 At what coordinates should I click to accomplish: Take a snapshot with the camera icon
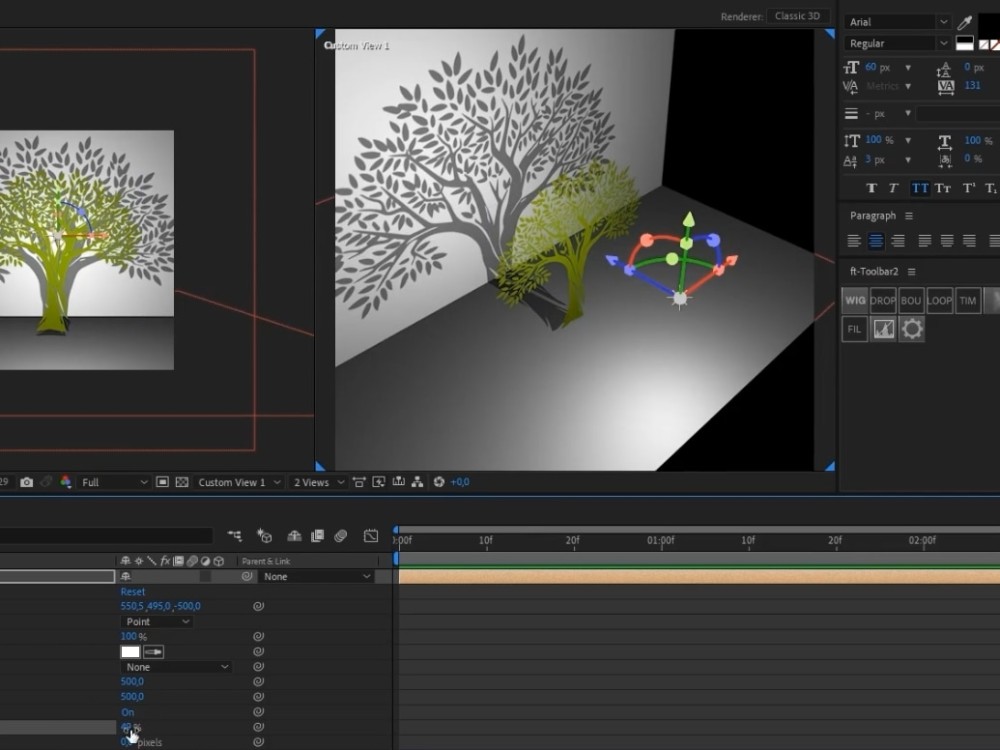[x=26, y=482]
